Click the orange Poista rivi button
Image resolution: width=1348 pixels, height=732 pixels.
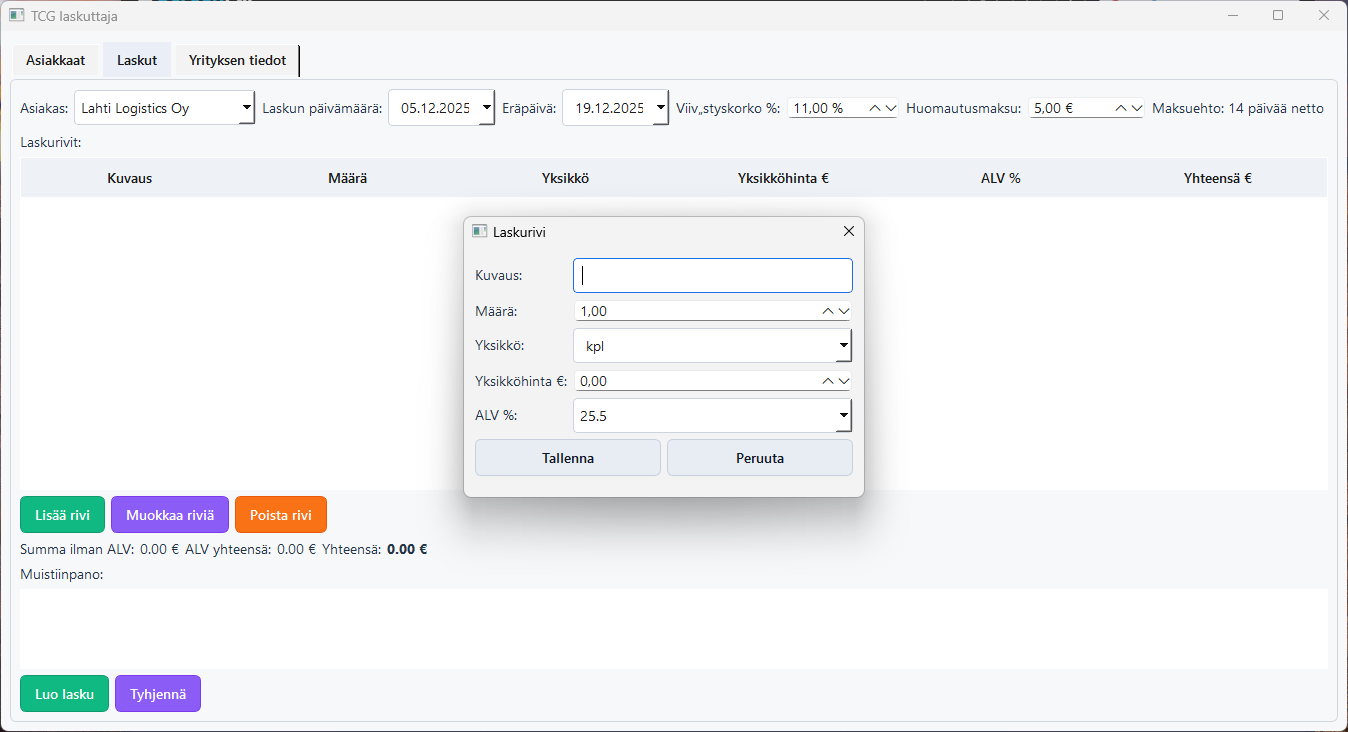[280, 515]
